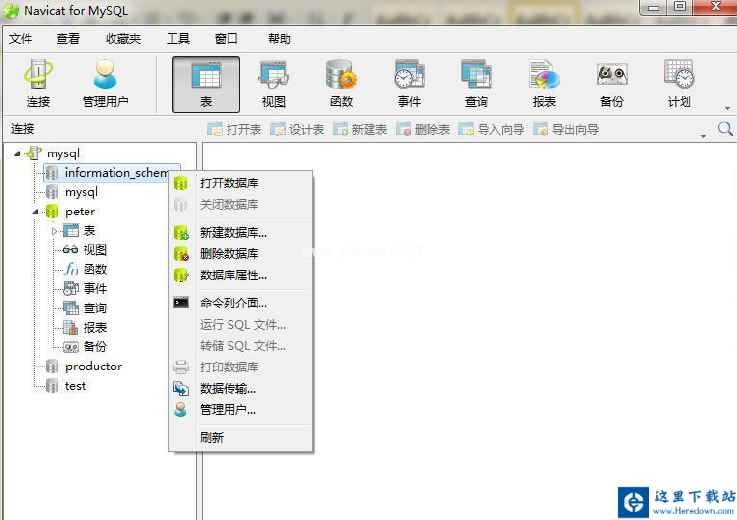737x520 pixels.
Task: Click 删除表 (Delete Table) button
Action: tap(423, 129)
